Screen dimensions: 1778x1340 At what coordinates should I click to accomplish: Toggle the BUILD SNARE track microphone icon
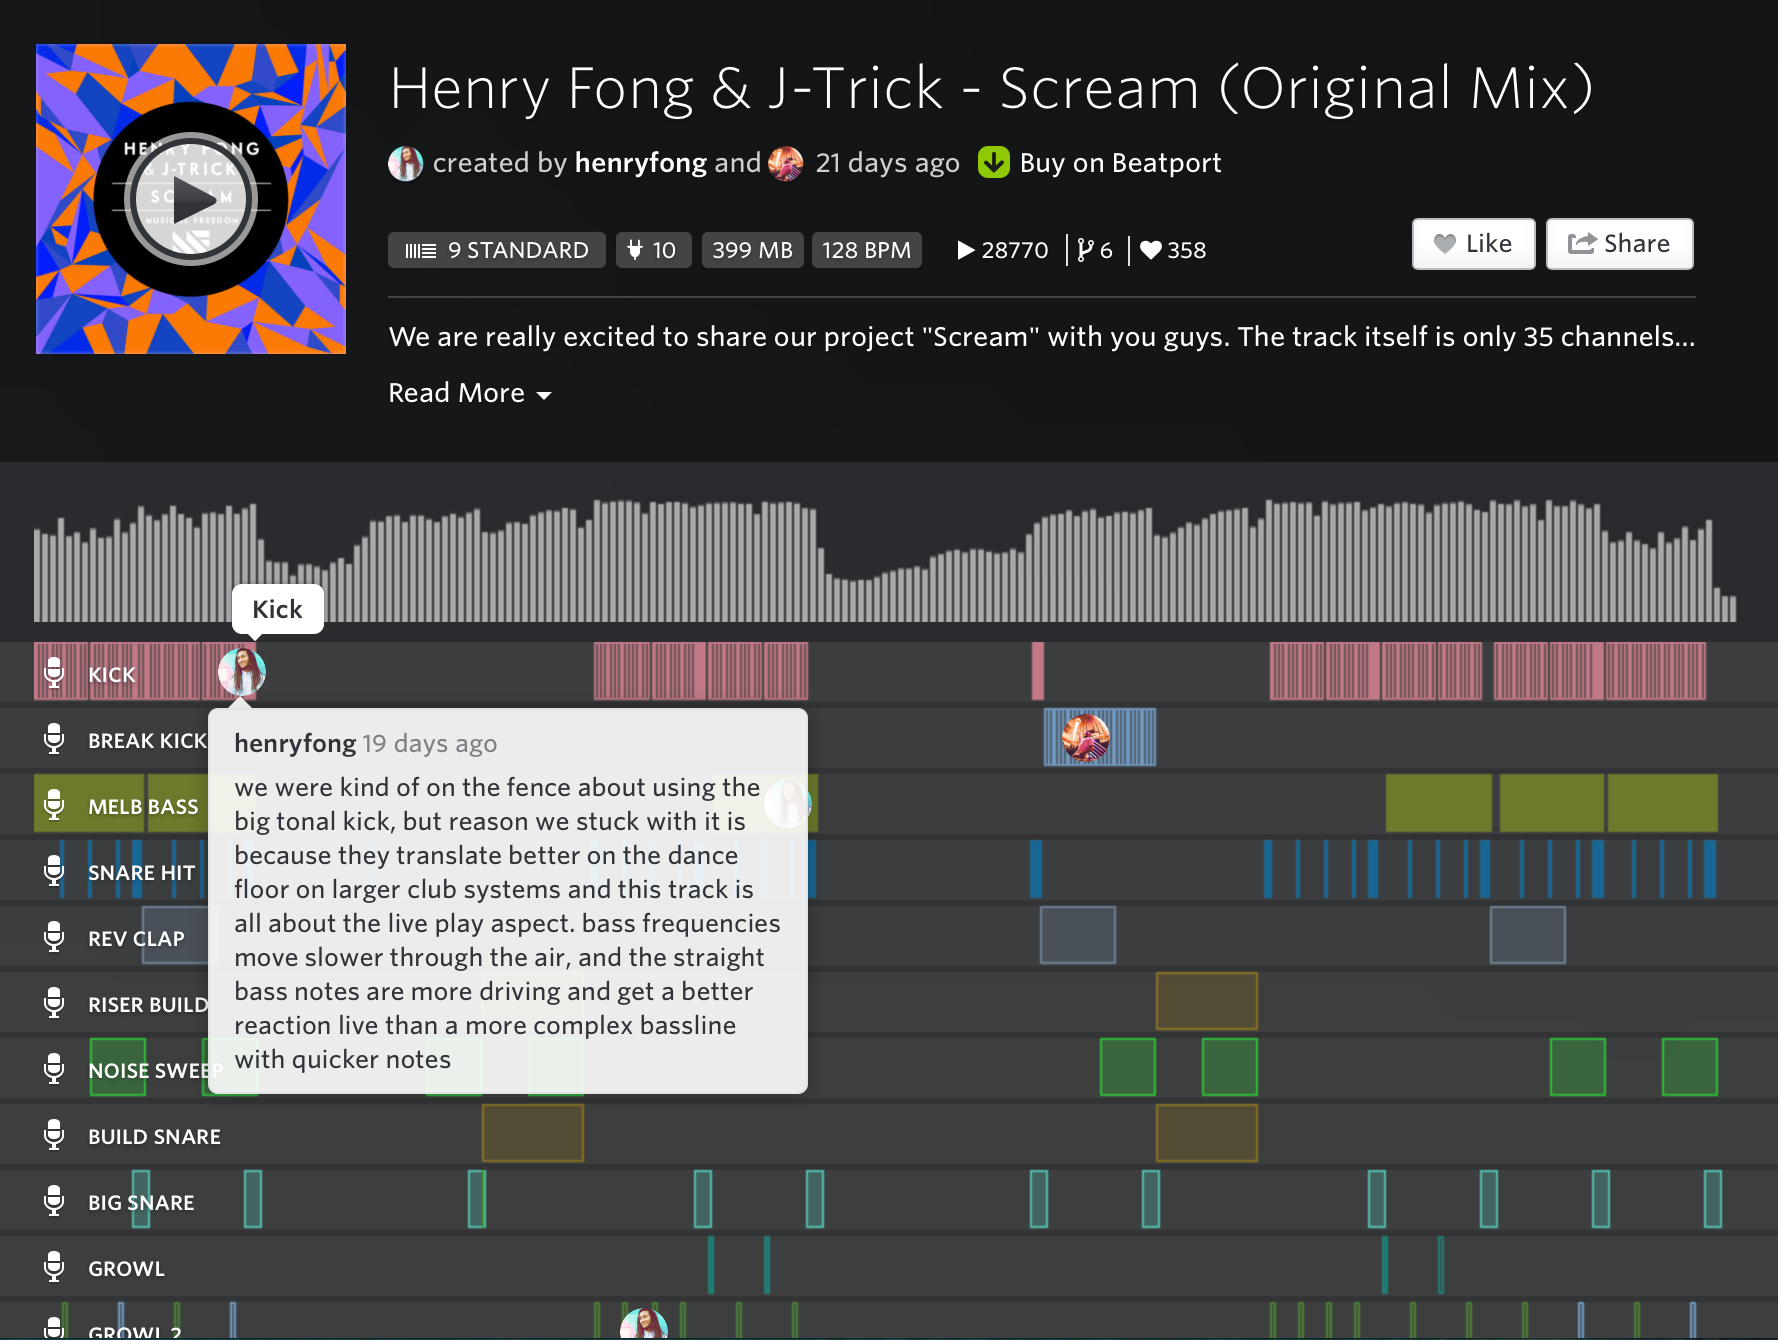click(x=54, y=1135)
